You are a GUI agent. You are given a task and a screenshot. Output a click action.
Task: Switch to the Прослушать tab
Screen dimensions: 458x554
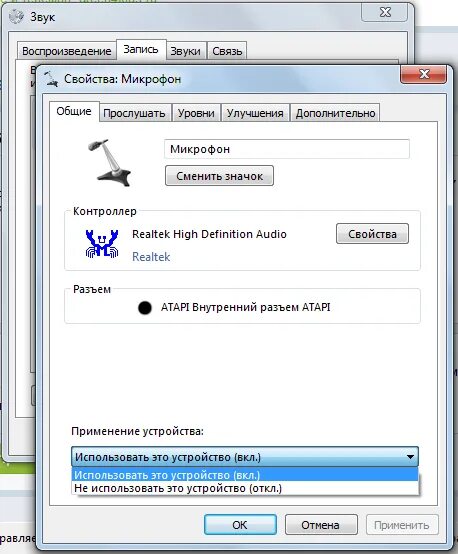[x=134, y=113]
